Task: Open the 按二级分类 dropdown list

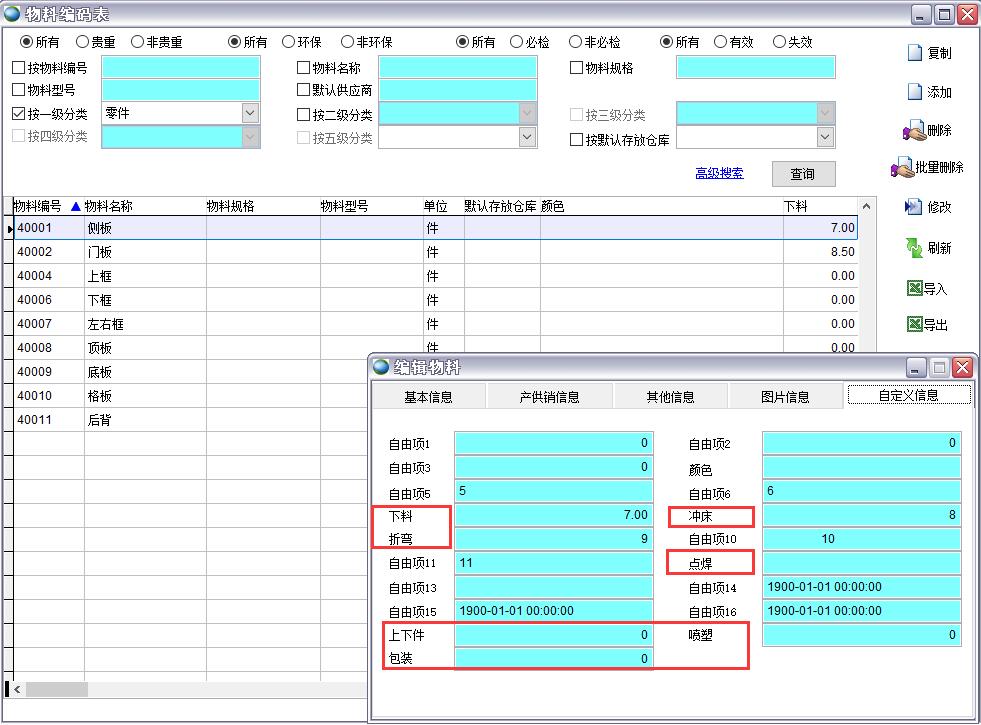Action: (x=527, y=114)
